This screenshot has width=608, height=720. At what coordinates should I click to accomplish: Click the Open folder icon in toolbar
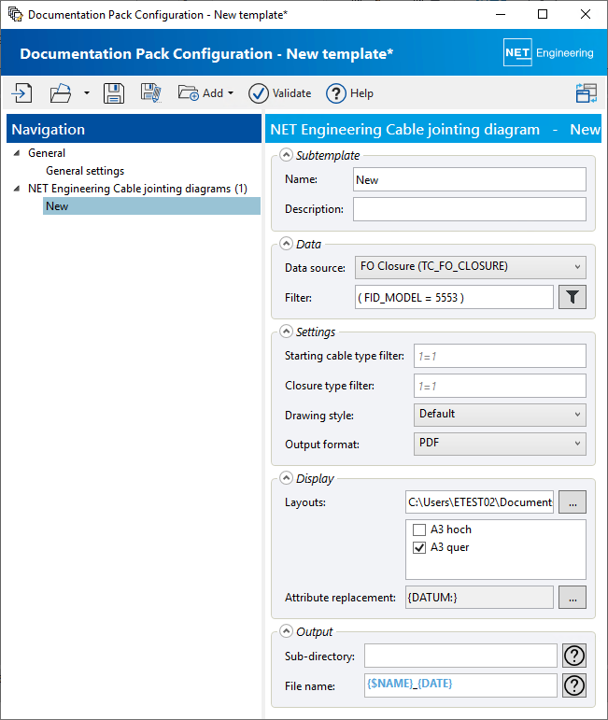tap(61, 93)
